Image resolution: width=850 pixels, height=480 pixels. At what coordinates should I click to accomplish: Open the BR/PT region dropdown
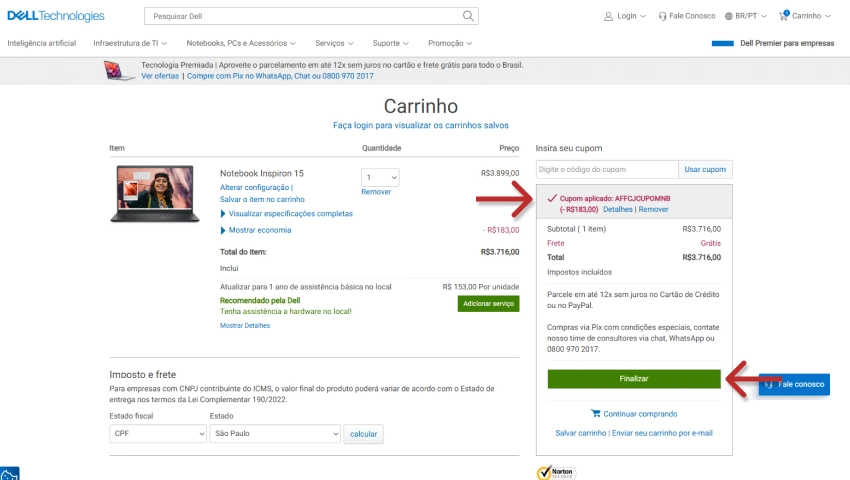tap(746, 16)
